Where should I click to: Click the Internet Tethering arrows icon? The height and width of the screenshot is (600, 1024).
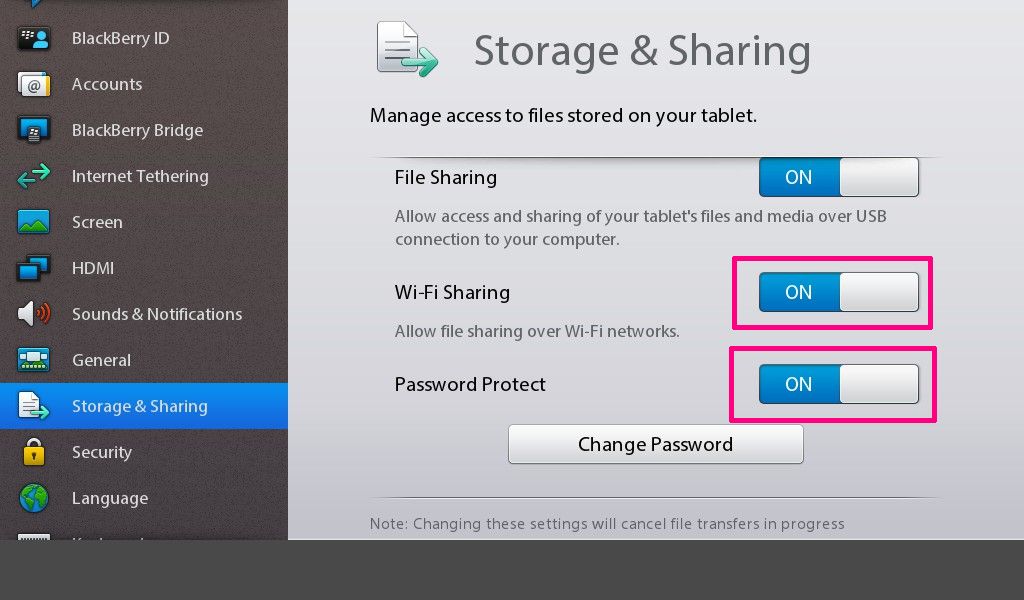pyautogui.click(x=33, y=176)
